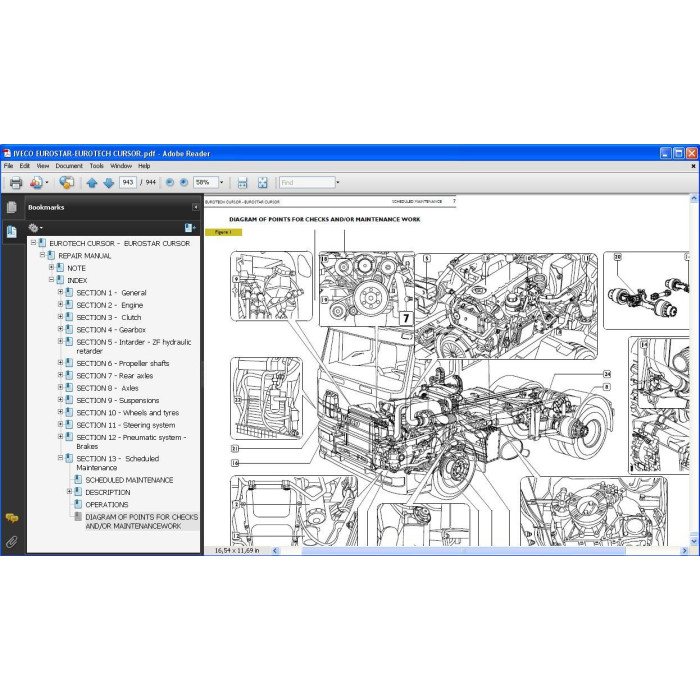Open the Find options dropdown arrow
The image size is (700, 700).
(x=338, y=182)
